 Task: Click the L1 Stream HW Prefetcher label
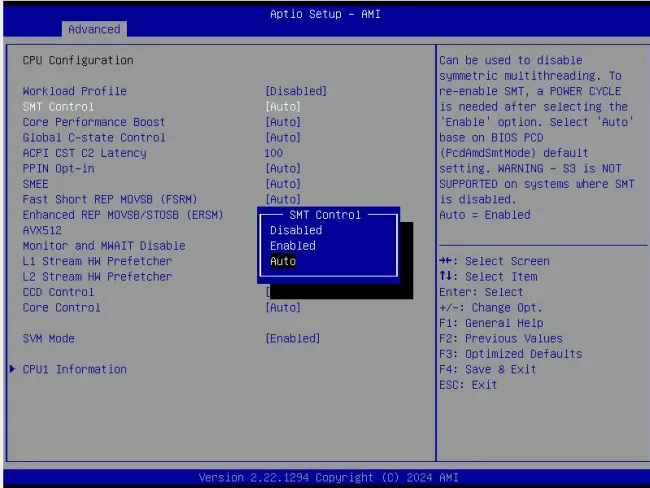coord(97,261)
